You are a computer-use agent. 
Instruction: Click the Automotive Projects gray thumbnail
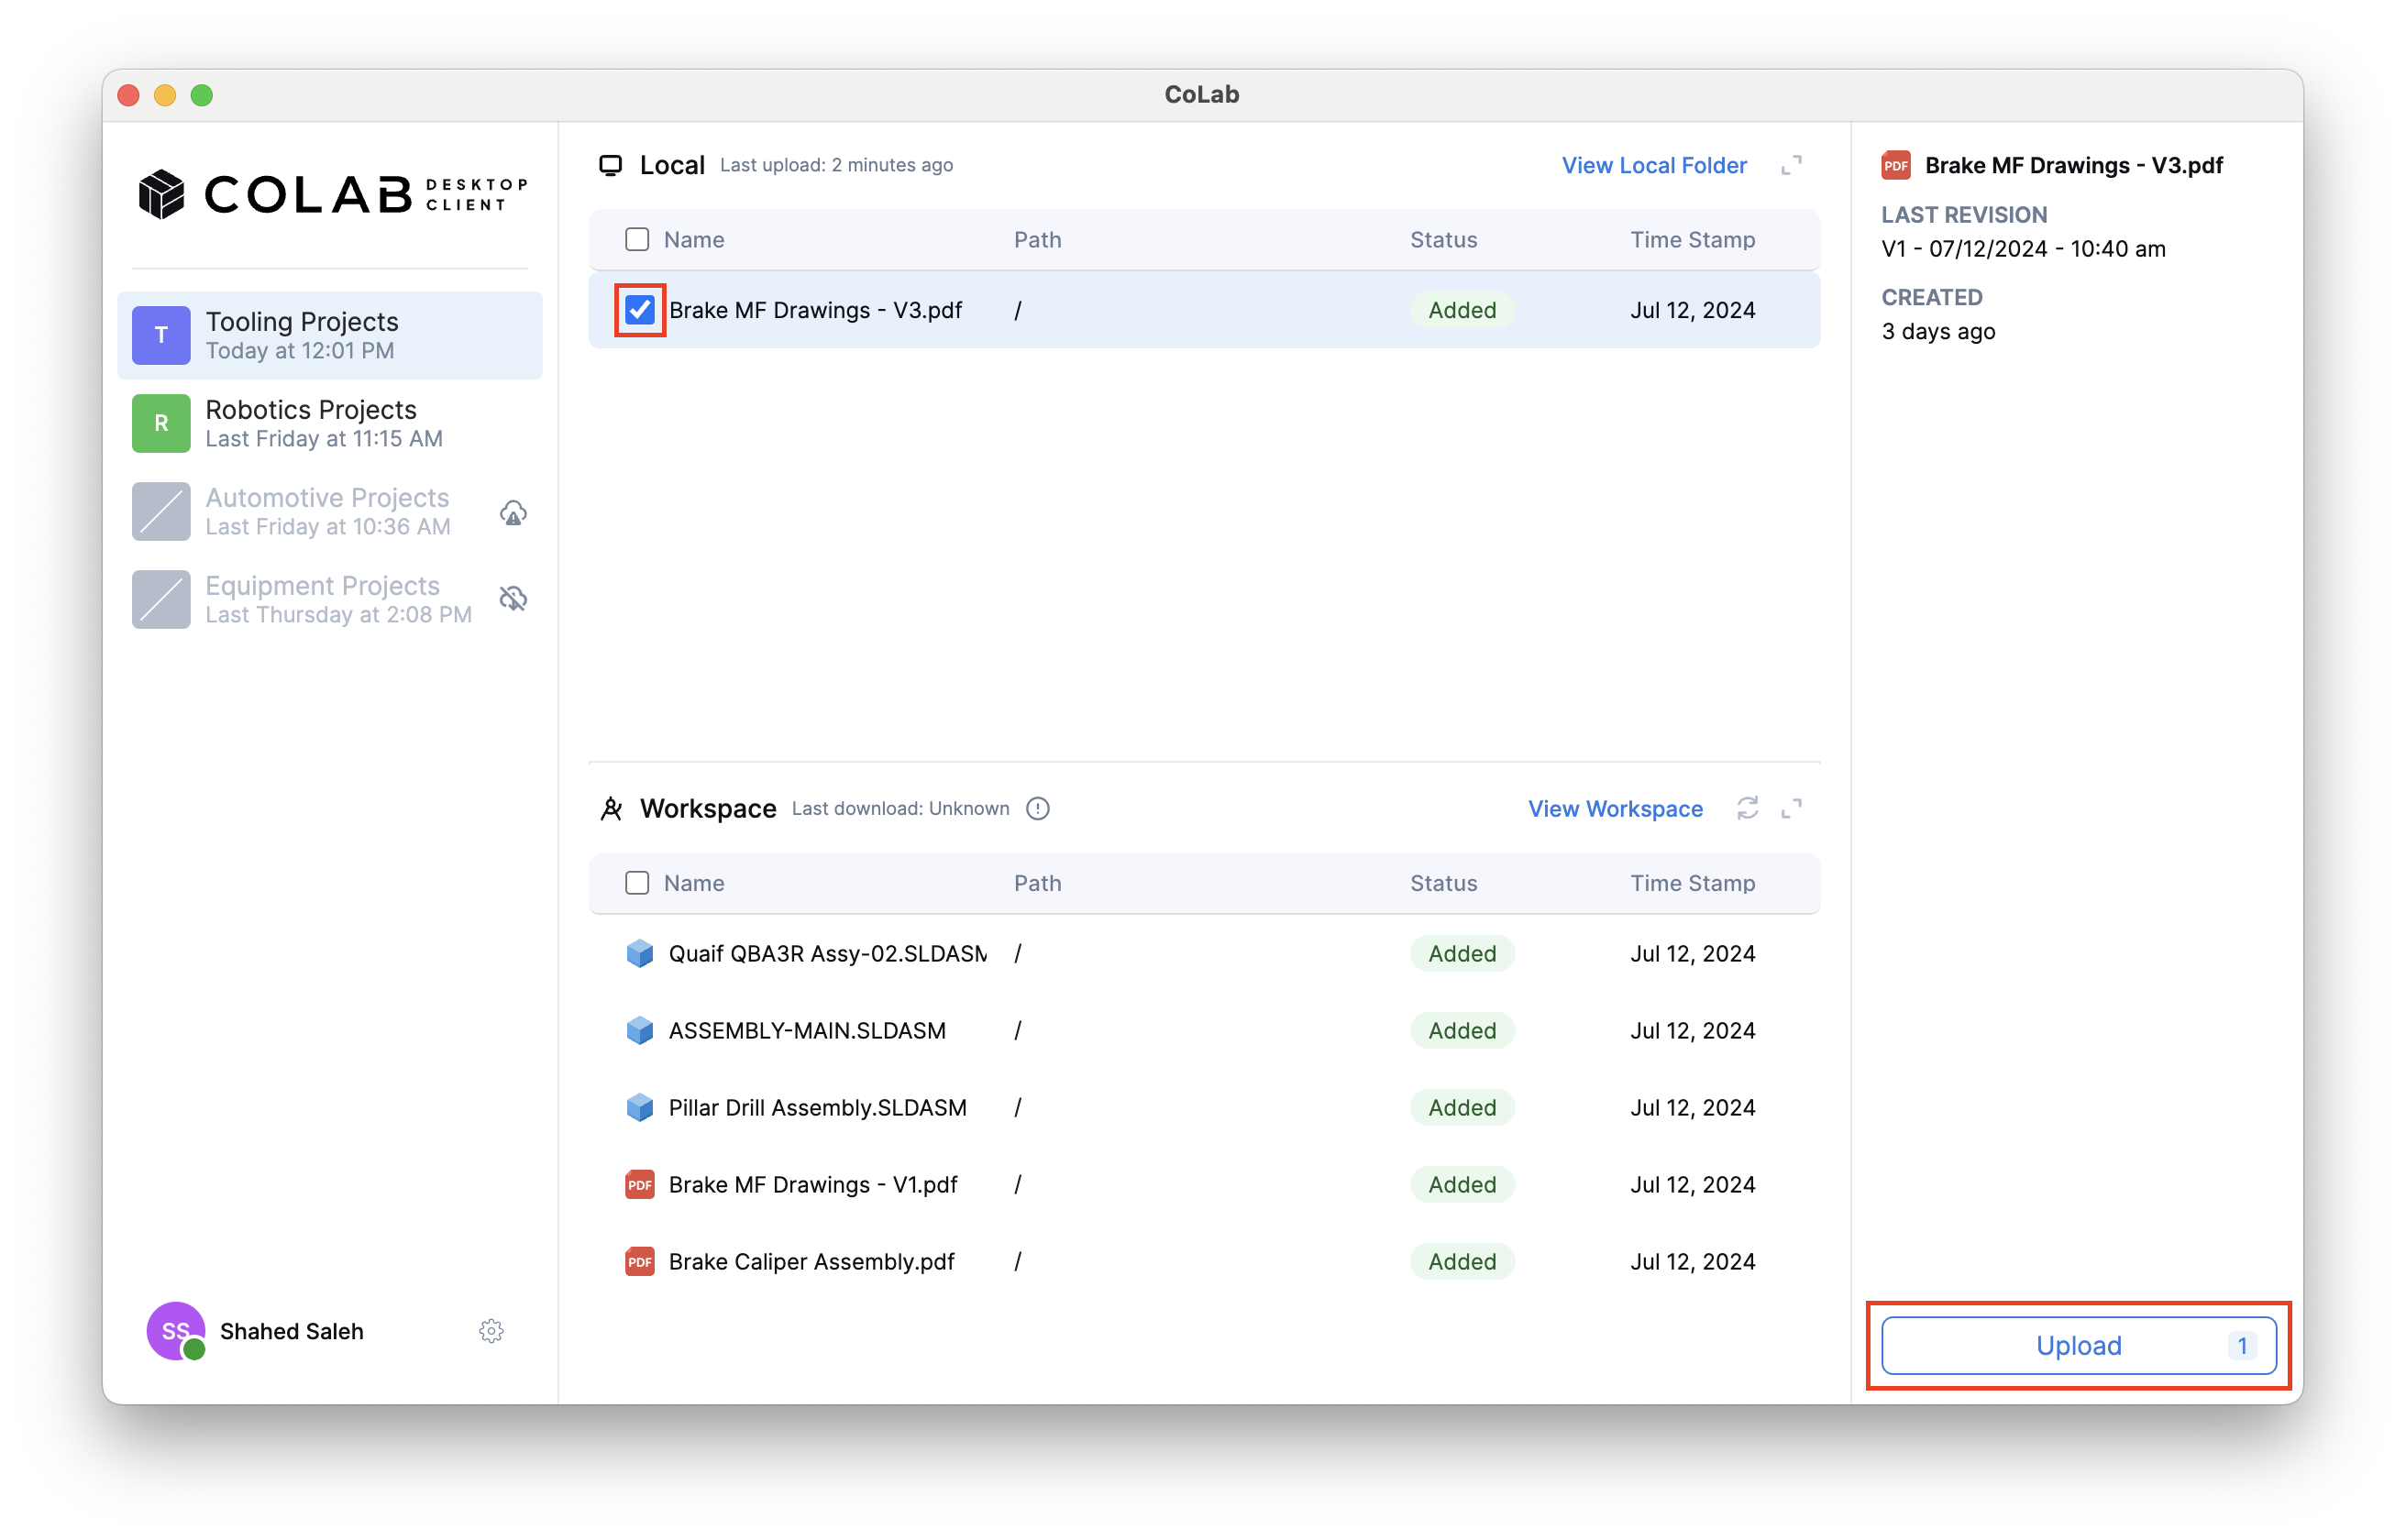tap(161, 511)
